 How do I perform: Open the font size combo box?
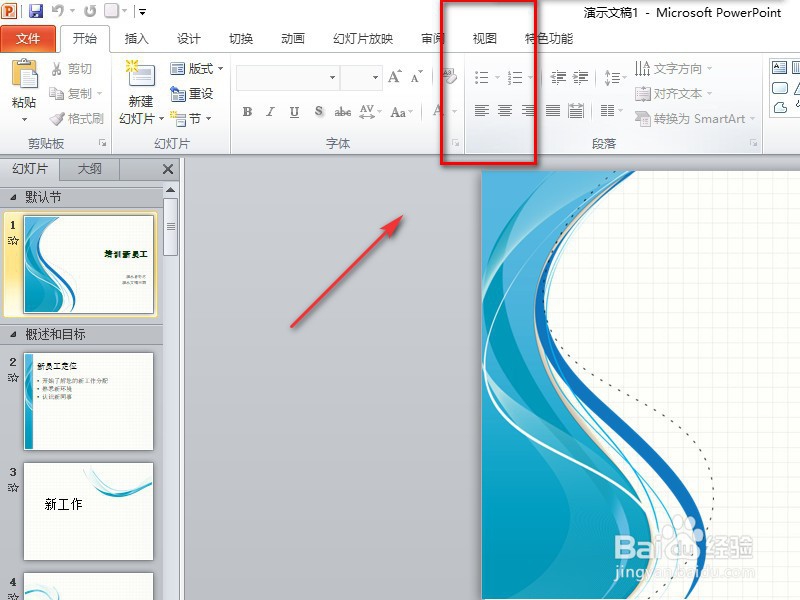pyautogui.click(x=361, y=78)
